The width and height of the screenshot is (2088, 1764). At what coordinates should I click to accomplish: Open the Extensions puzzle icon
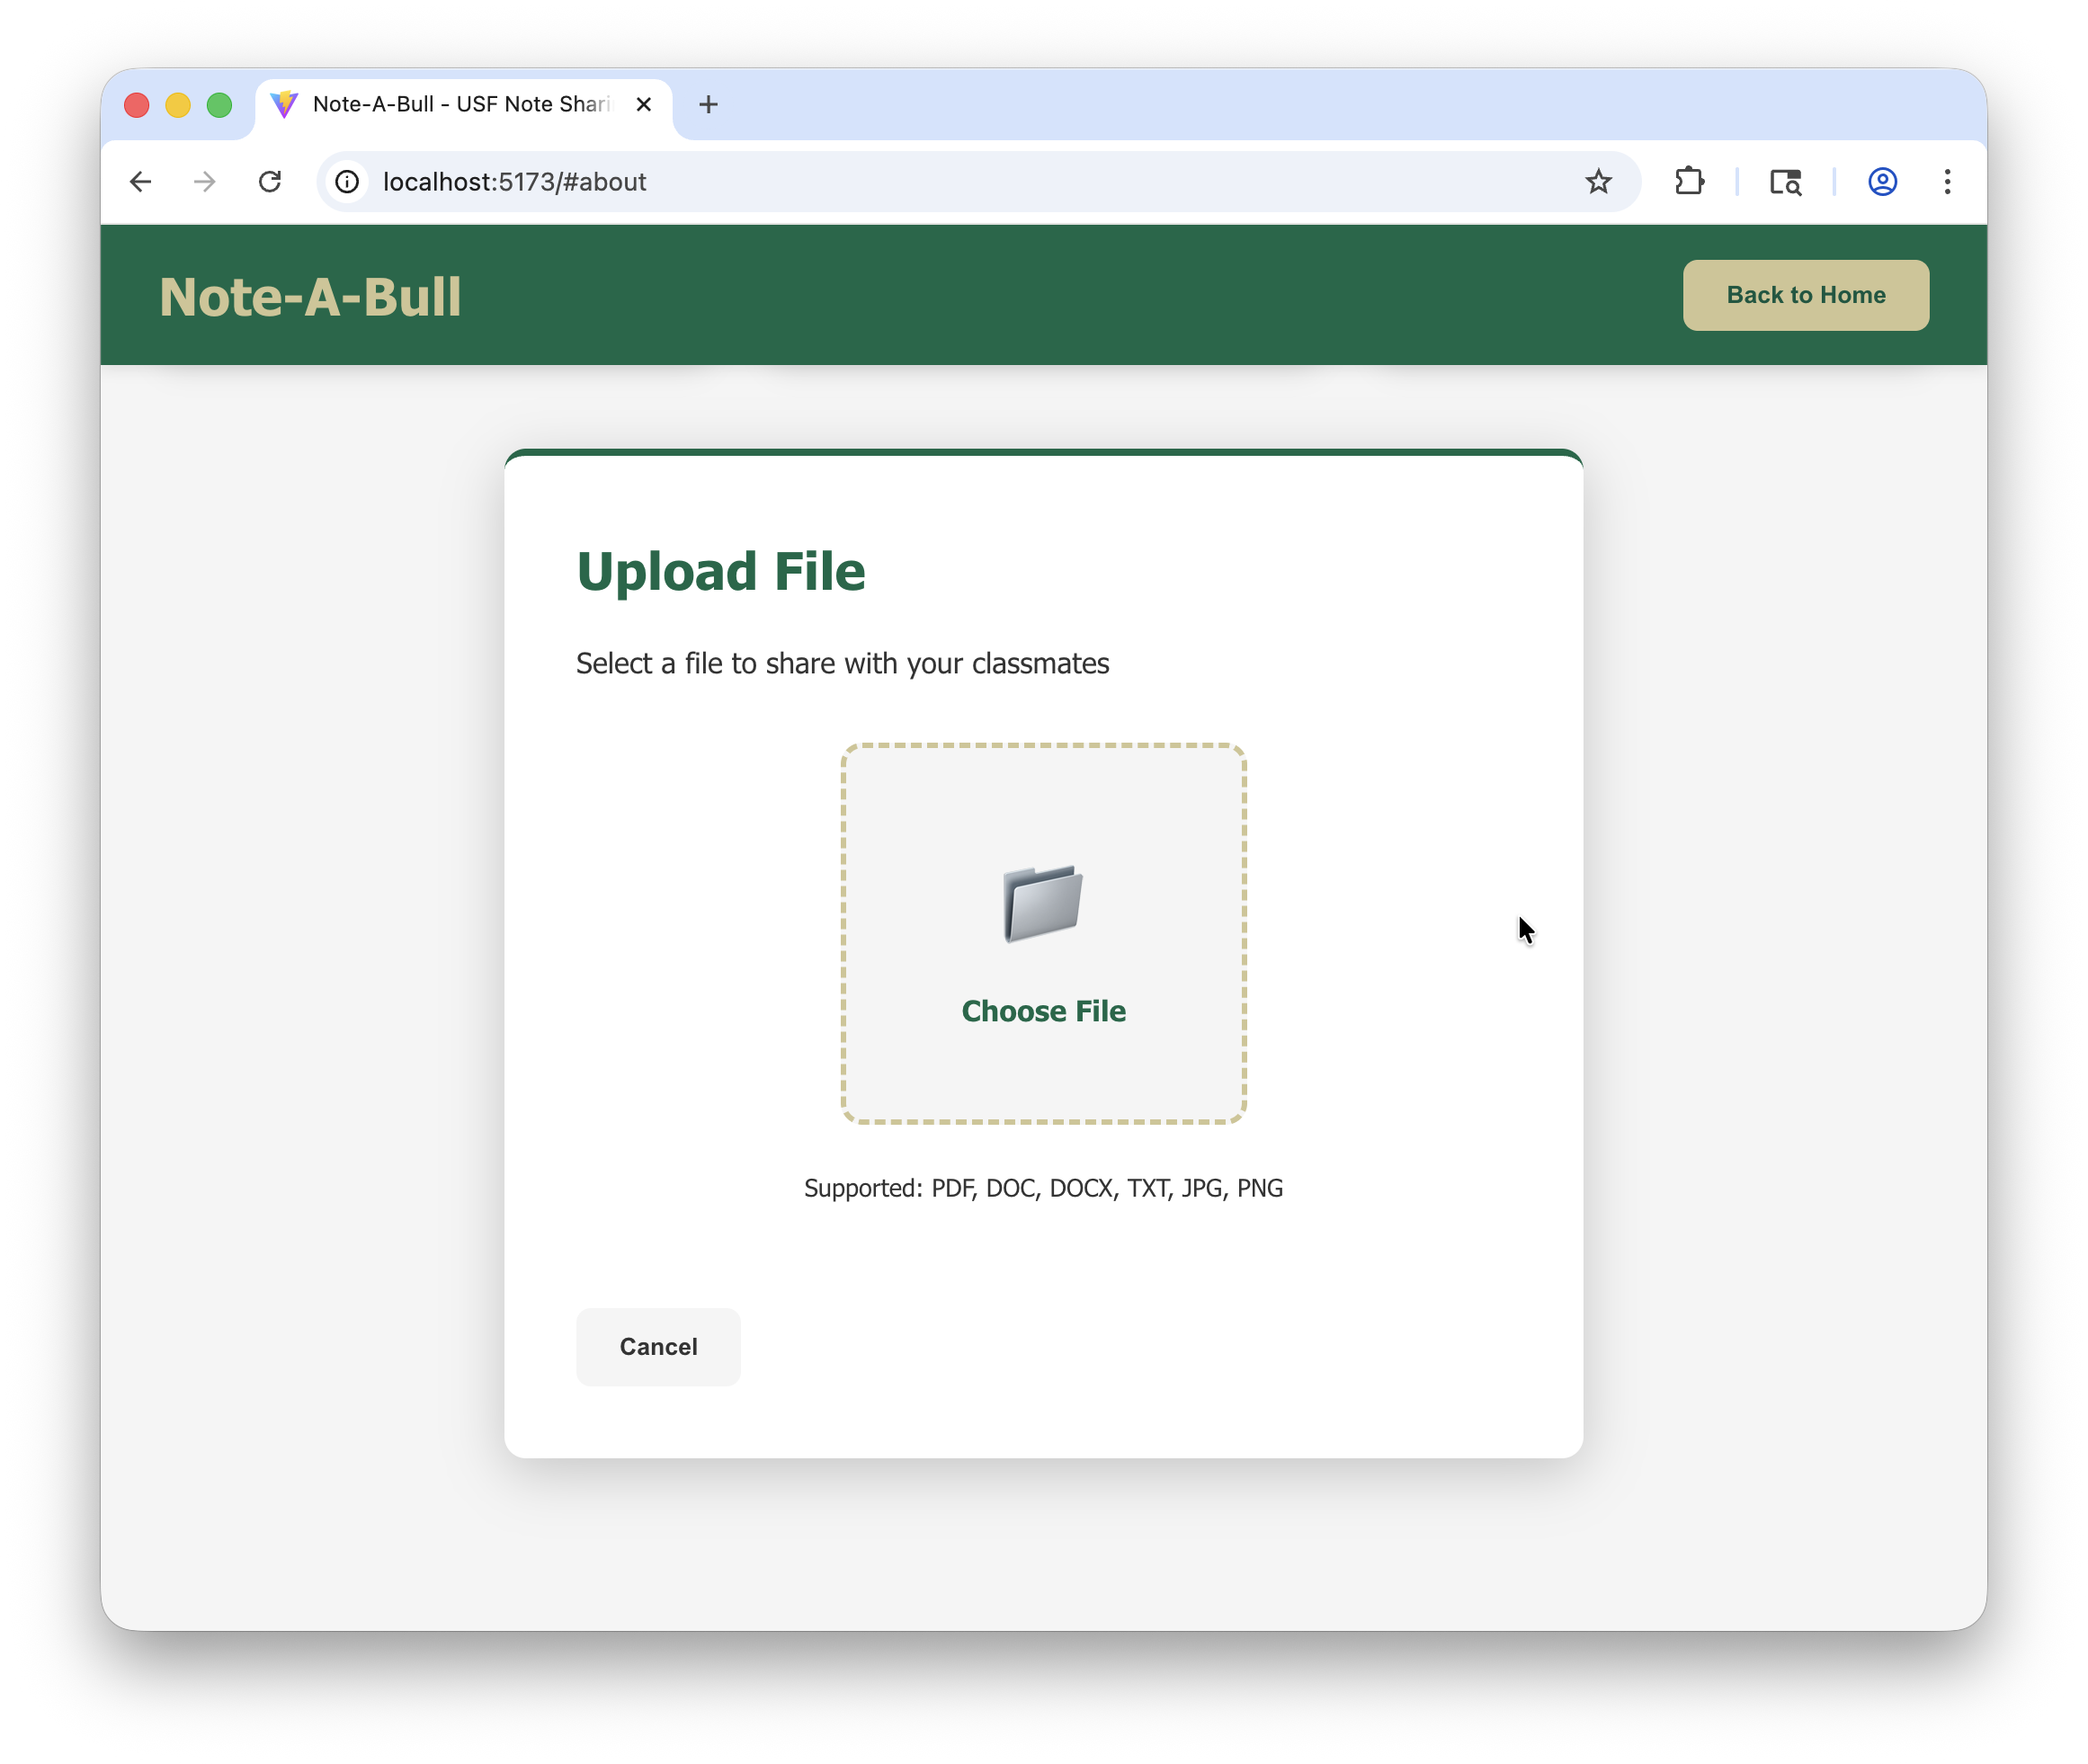point(1689,182)
